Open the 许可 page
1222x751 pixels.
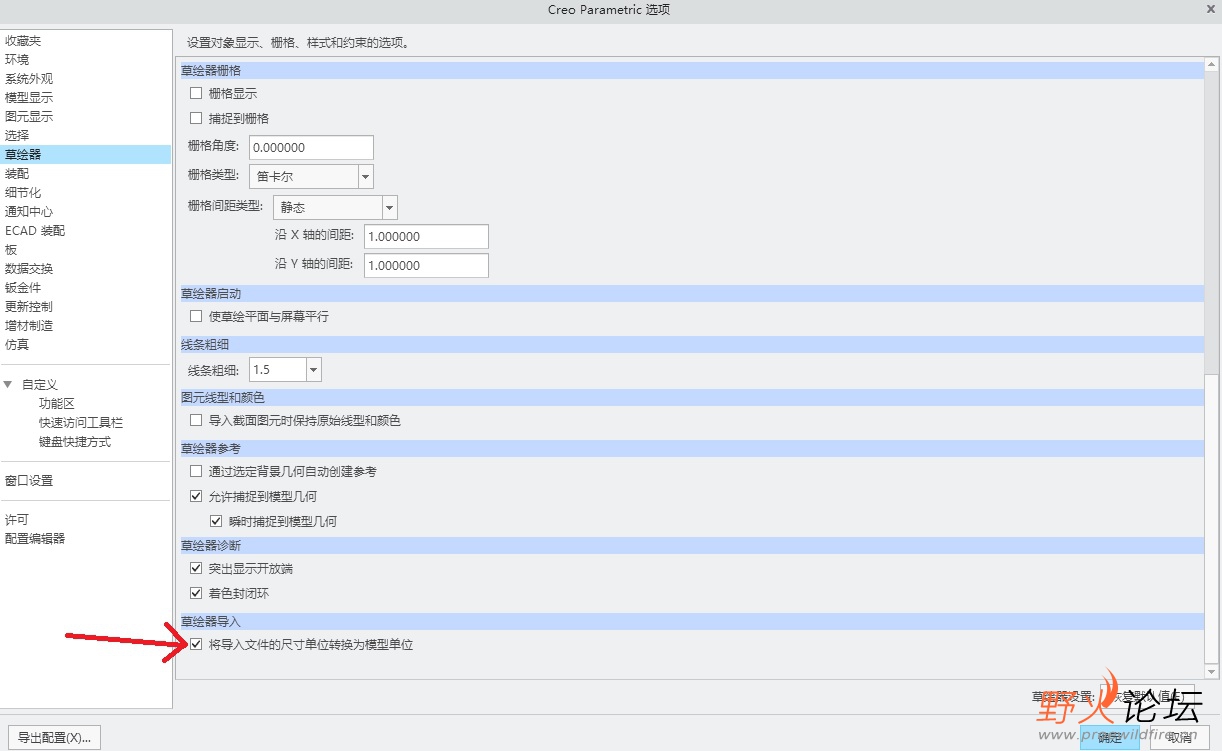pos(17,519)
